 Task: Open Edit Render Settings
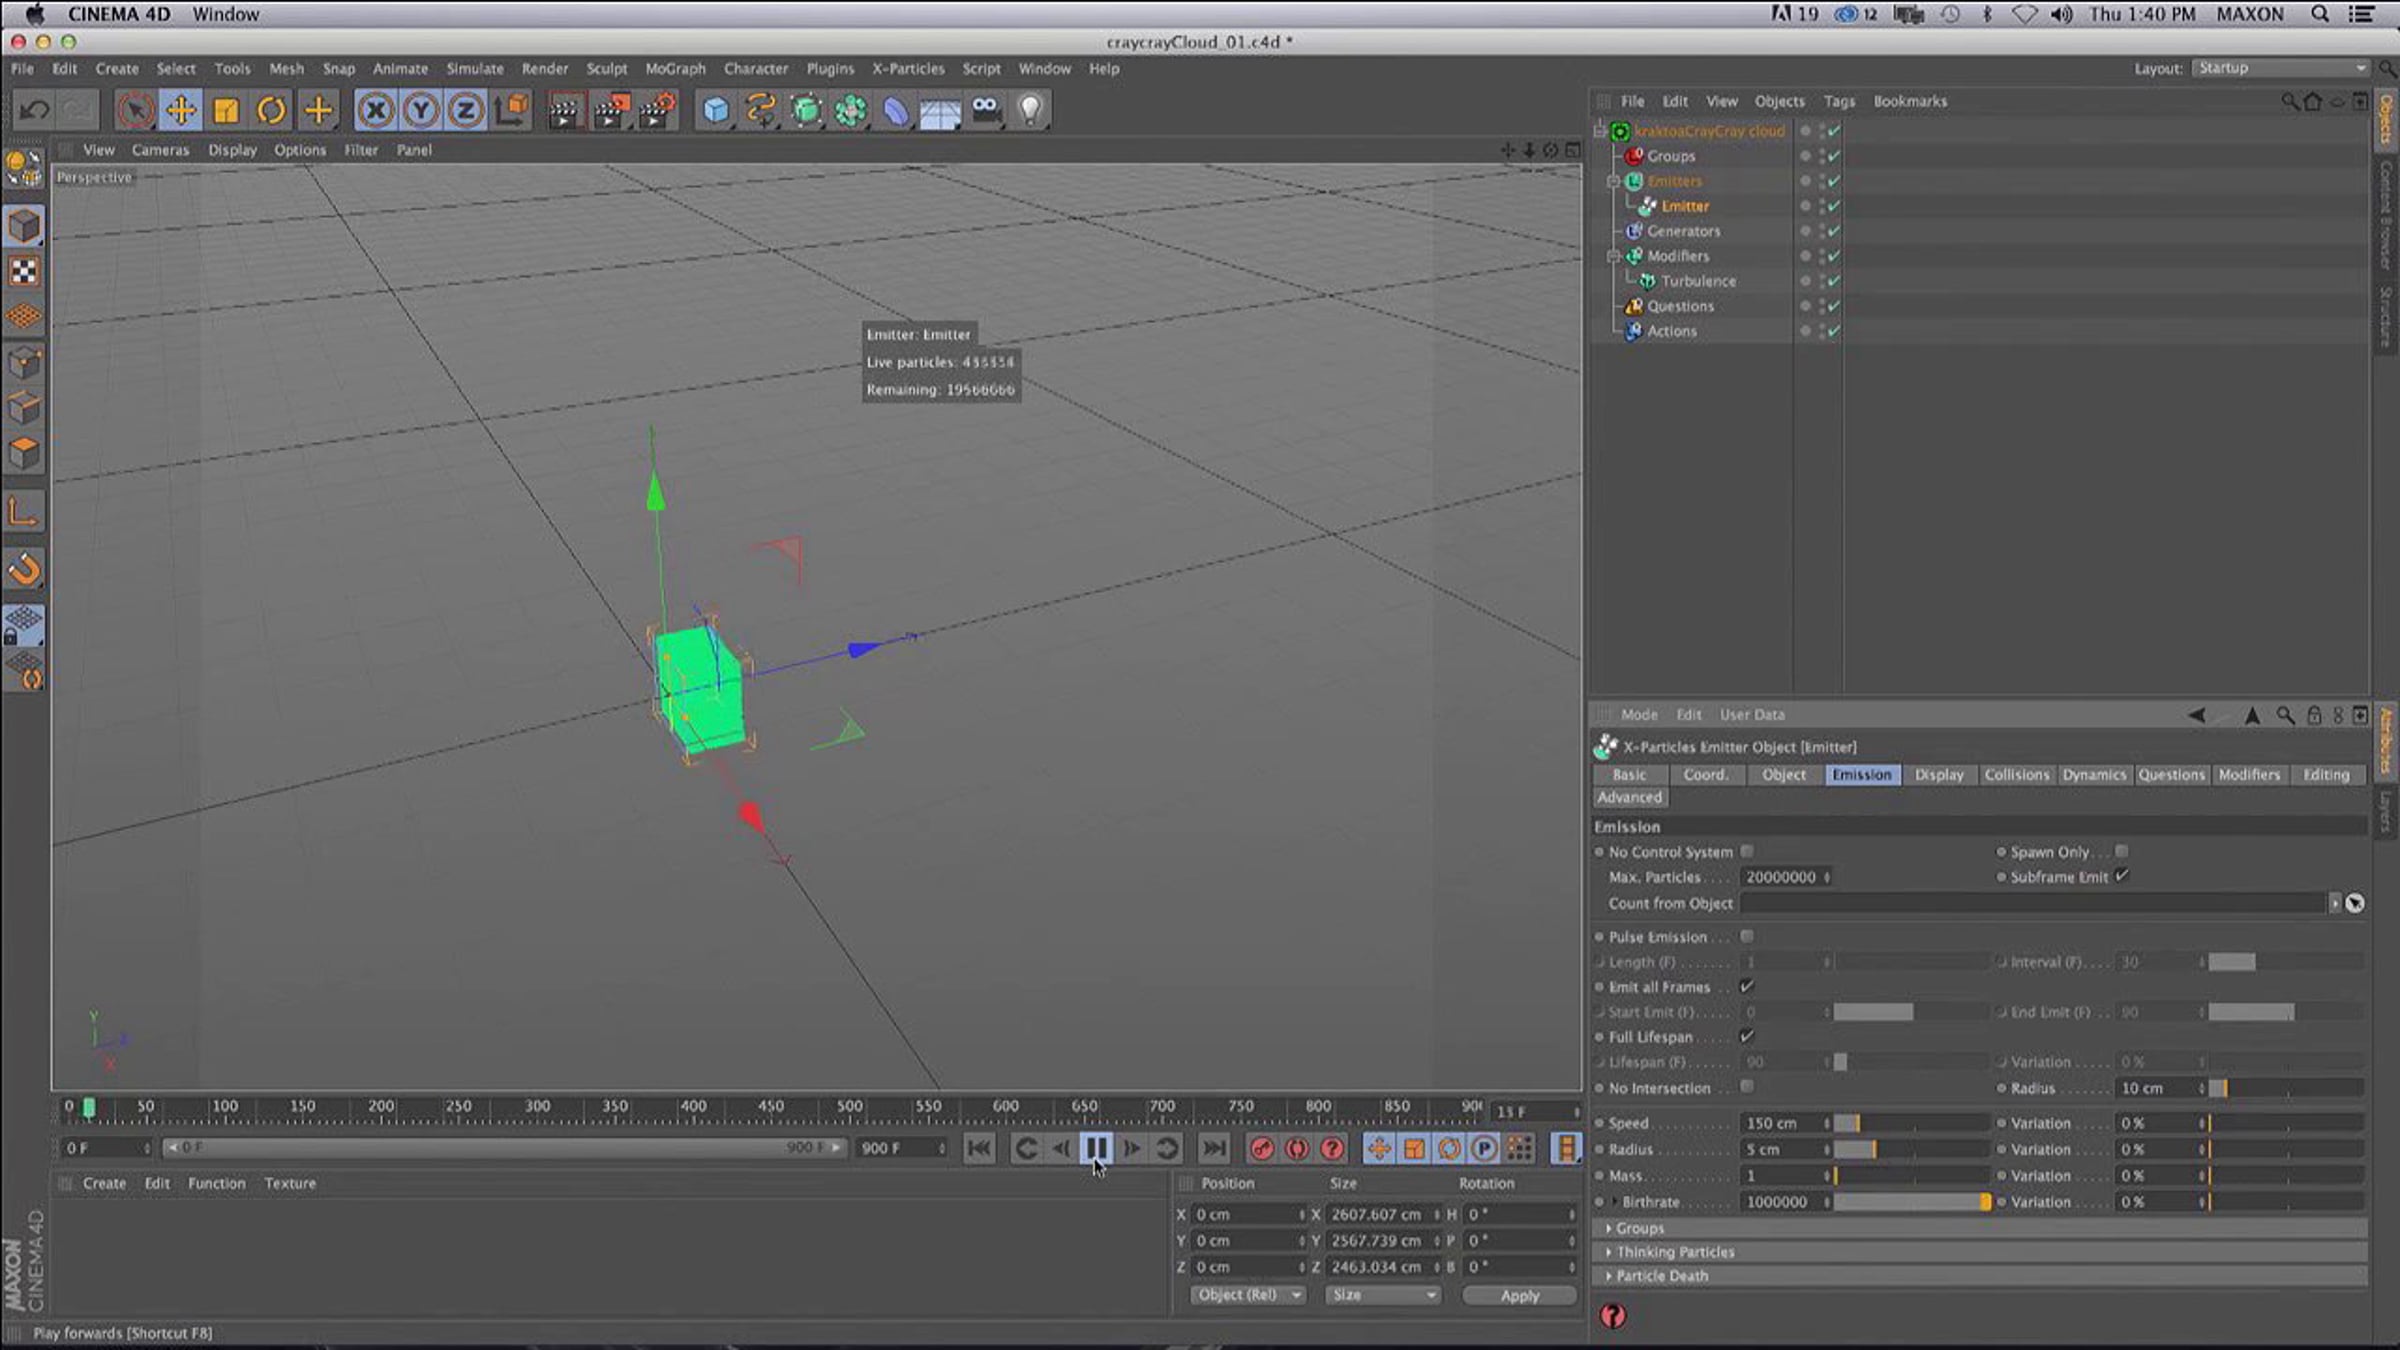[x=657, y=110]
